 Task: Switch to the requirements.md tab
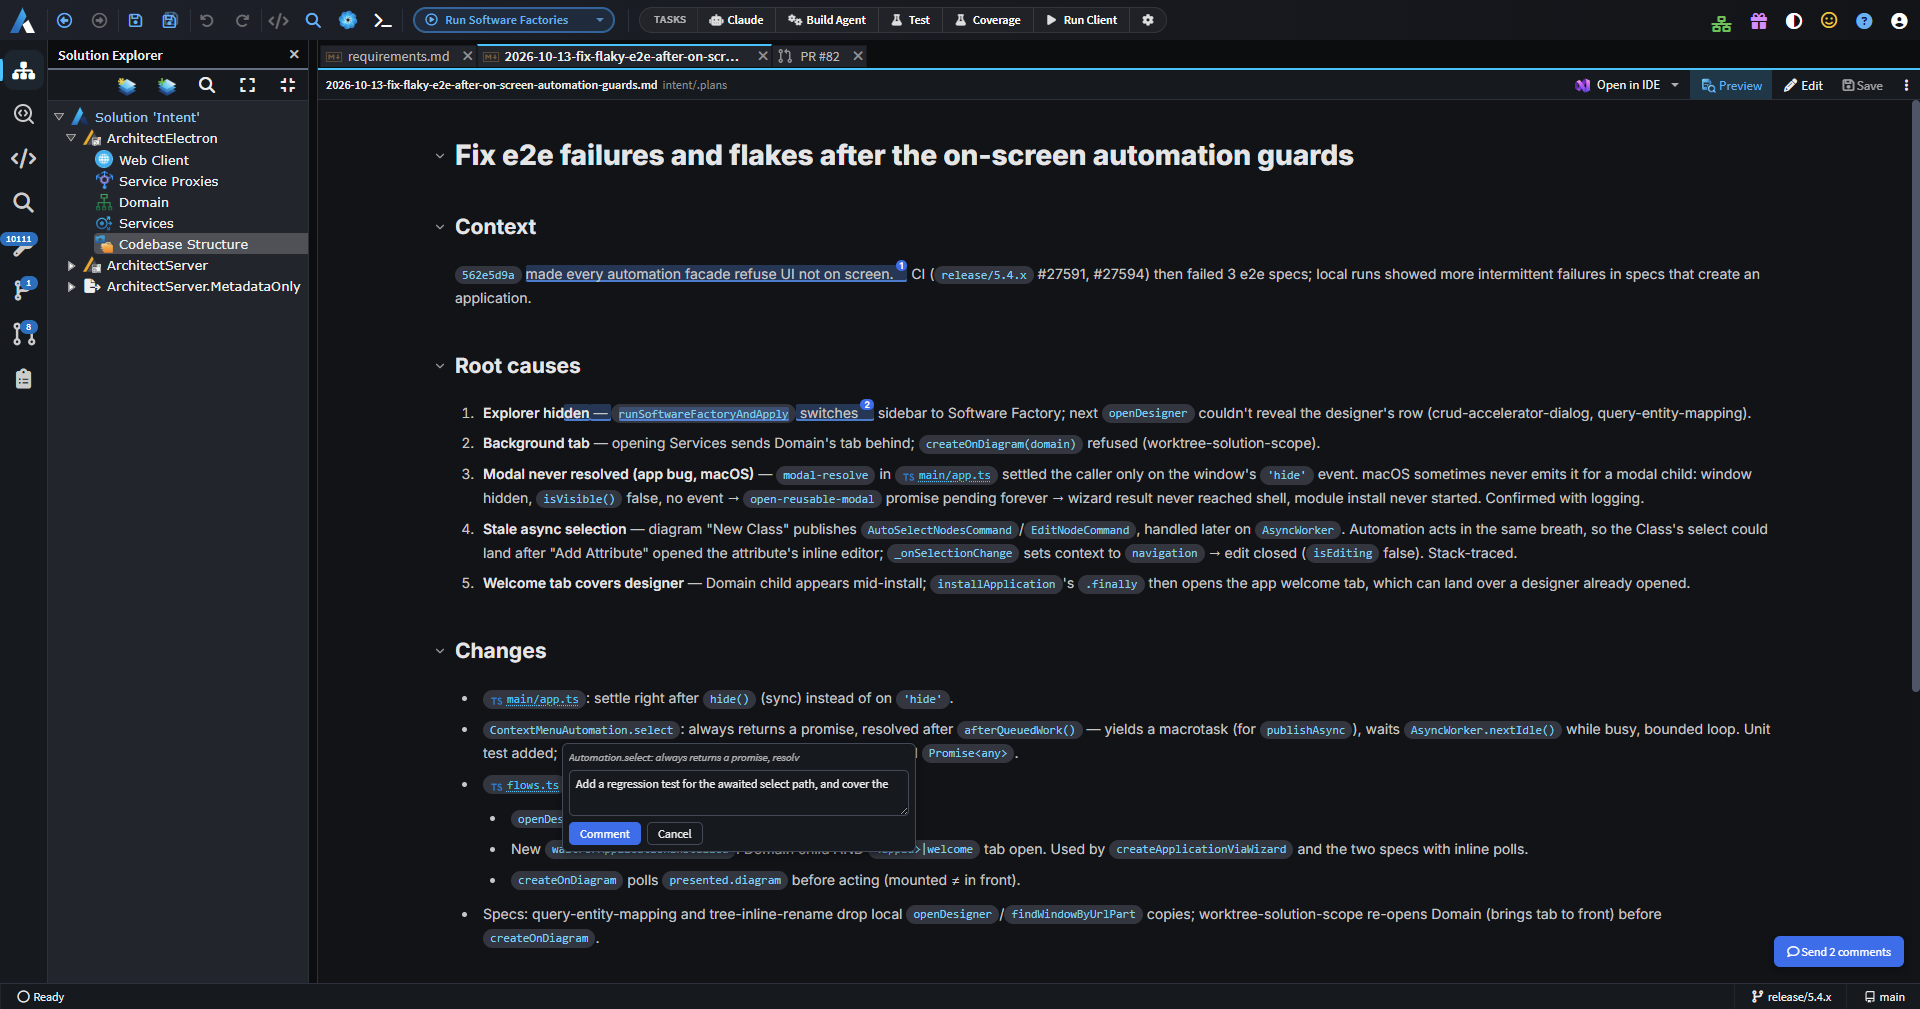pyautogui.click(x=398, y=57)
